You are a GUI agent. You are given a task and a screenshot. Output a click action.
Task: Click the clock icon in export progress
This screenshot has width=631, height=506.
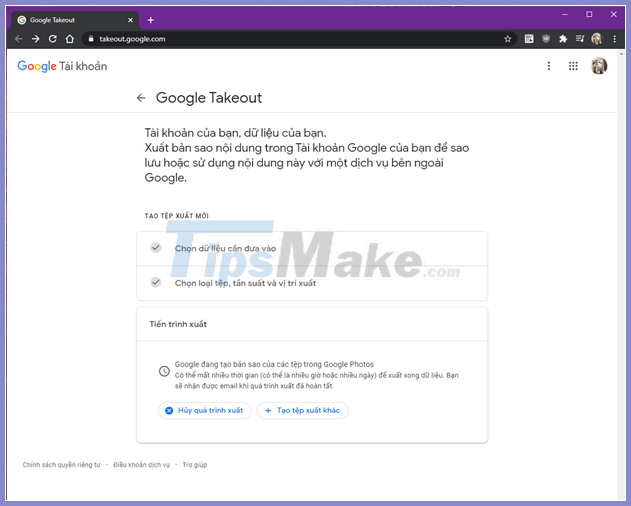[164, 371]
